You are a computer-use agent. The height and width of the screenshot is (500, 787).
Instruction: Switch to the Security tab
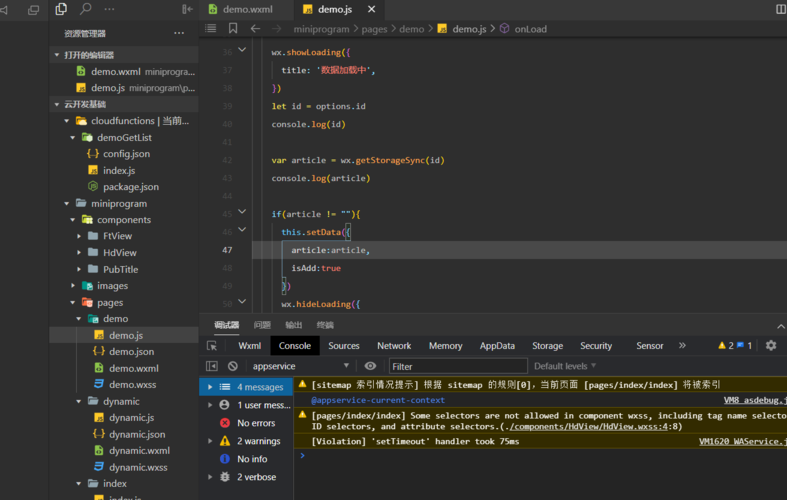pyautogui.click(x=596, y=345)
